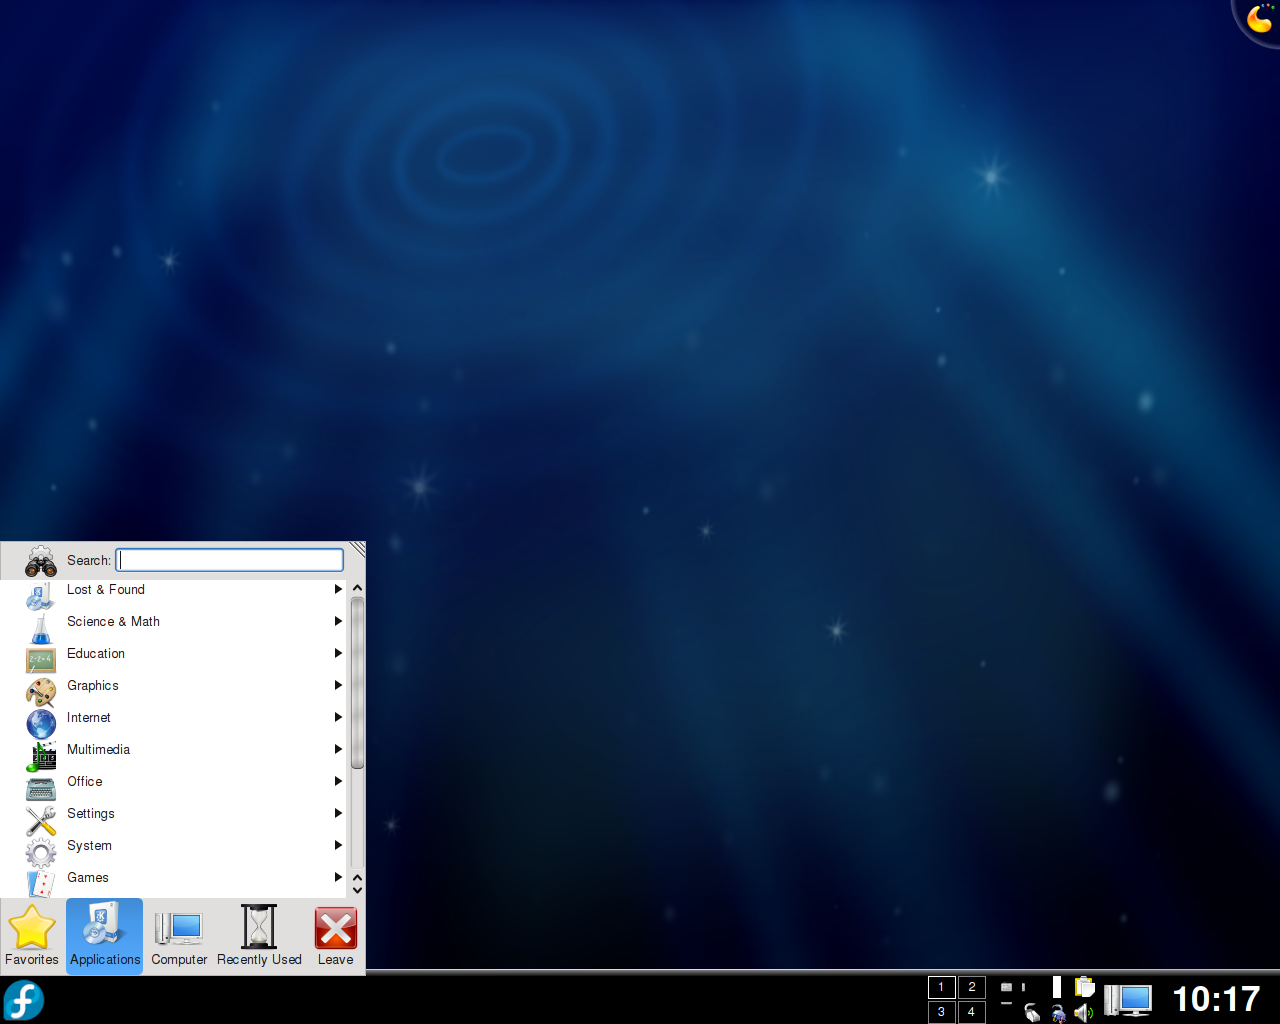The width and height of the screenshot is (1280, 1024).
Task: Click the computer monitor panel icon
Action: (1128, 1000)
